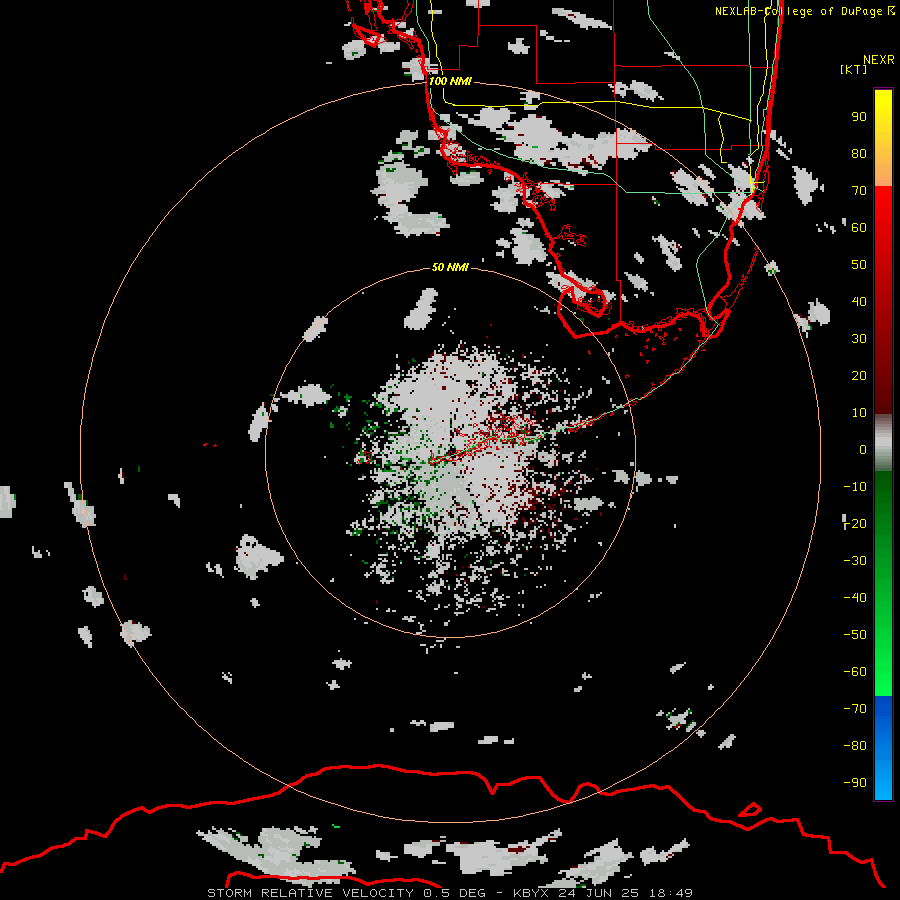Click the 18:49 timestamp
This screenshot has width=900, height=900.
(x=671, y=893)
